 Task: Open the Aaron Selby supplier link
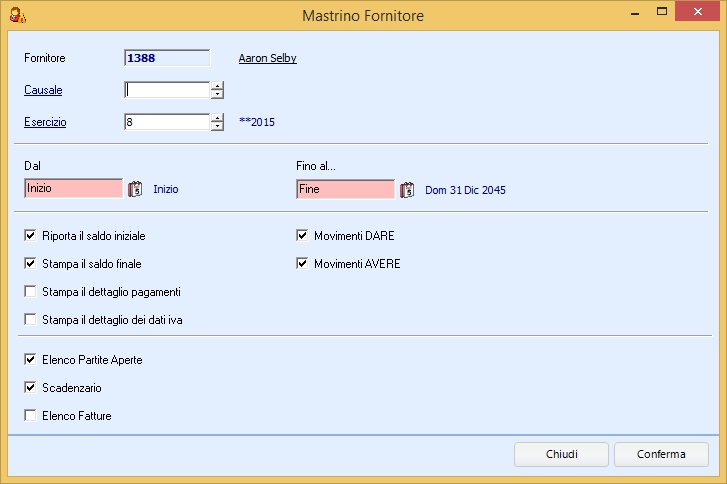(267, 58)
